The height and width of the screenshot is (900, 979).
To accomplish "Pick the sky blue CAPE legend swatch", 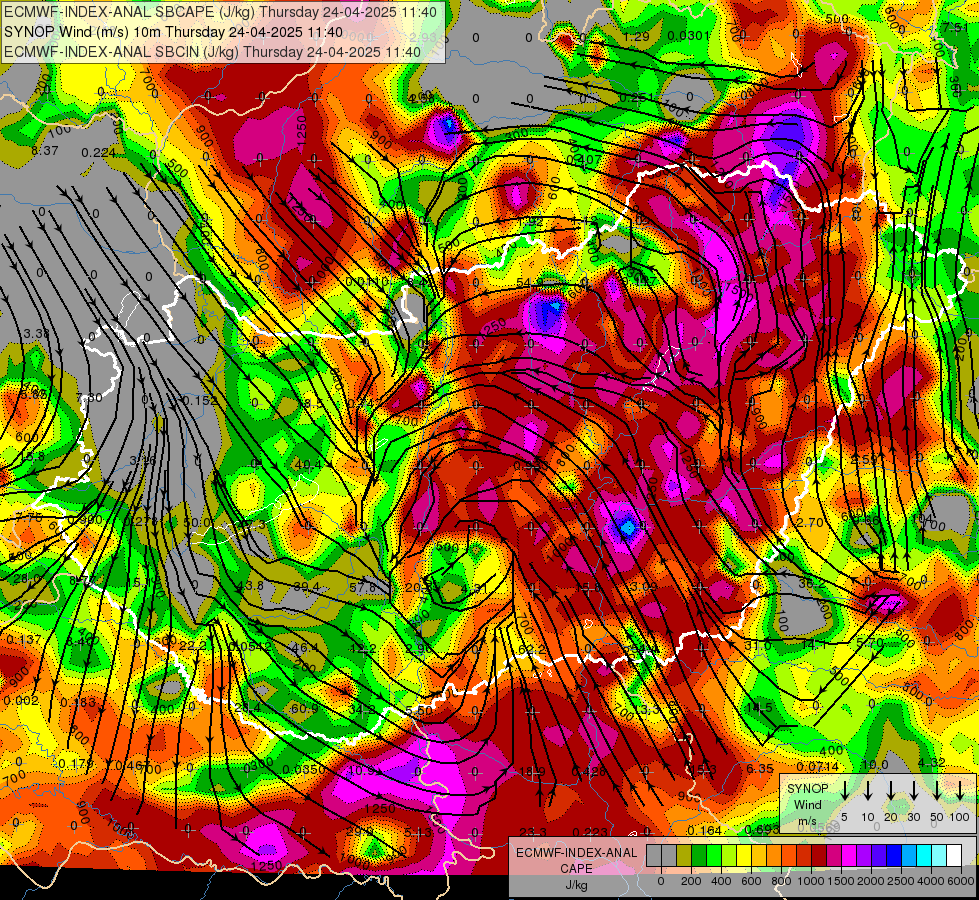I will 908,856.
